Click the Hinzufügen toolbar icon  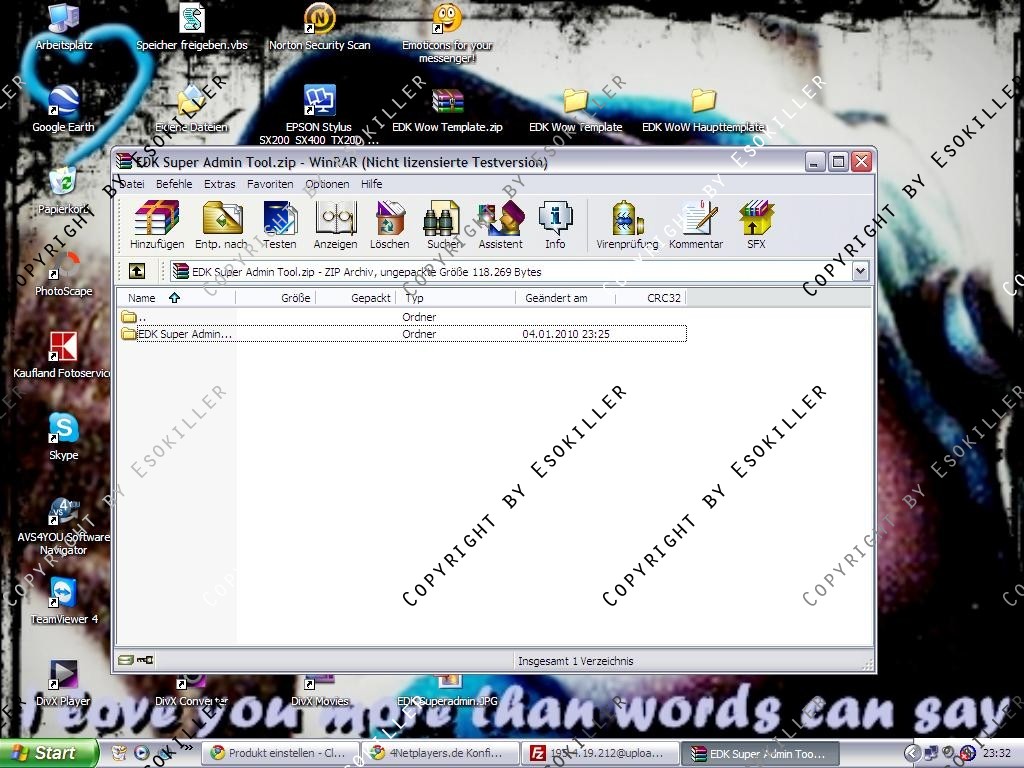coord(157,224)
